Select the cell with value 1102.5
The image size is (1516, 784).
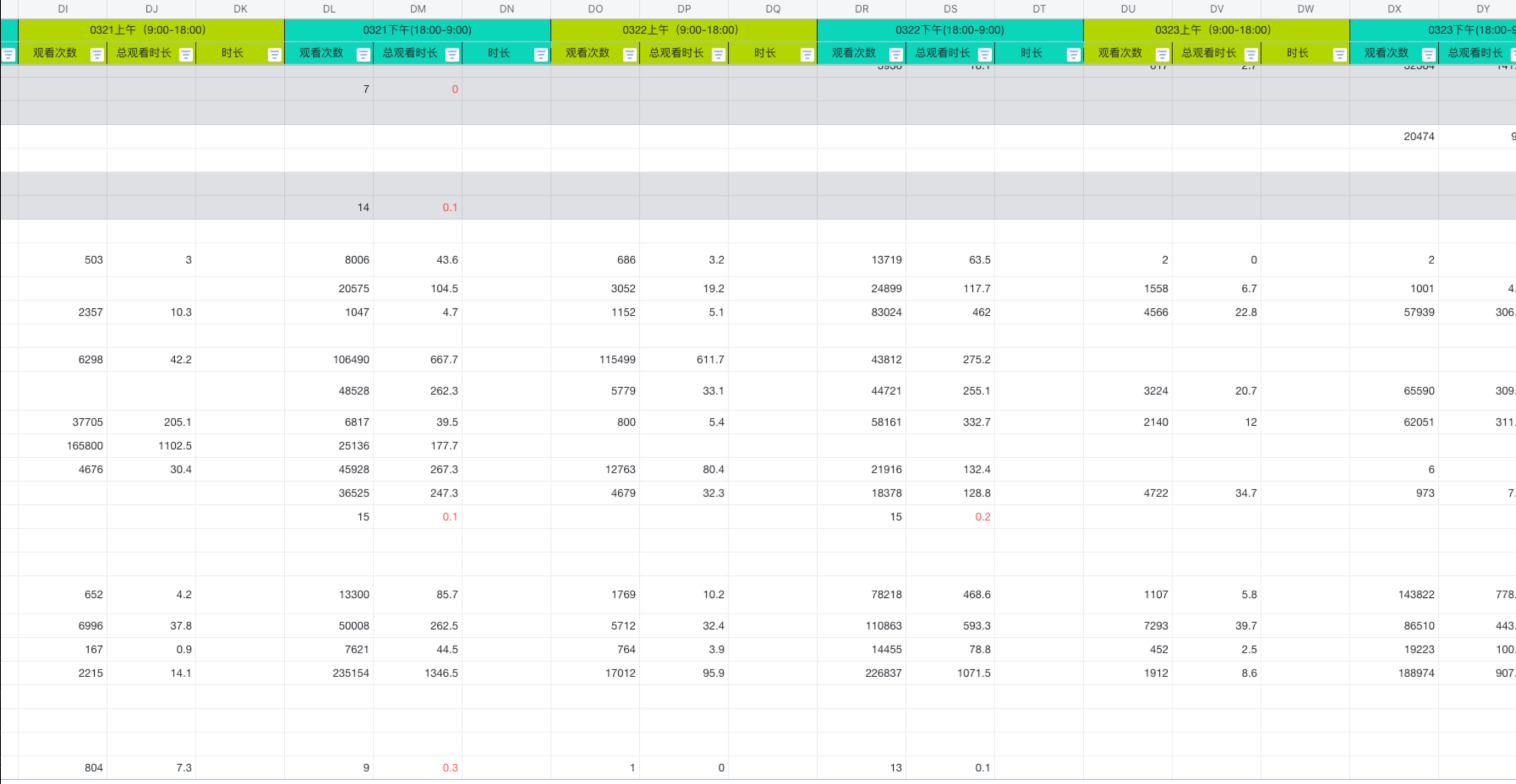click(x=151, y=445)
